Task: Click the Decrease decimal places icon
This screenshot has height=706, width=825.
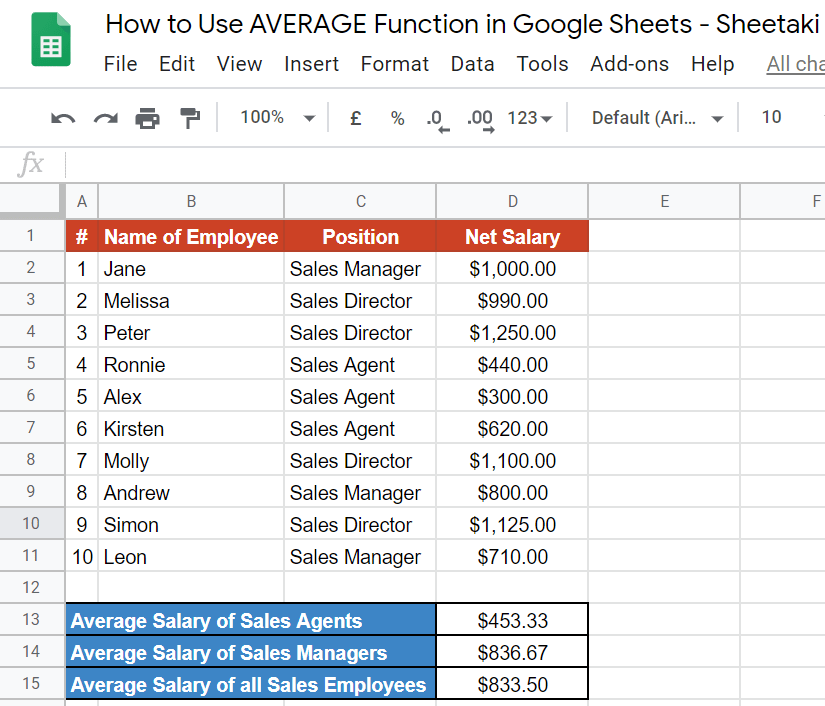Action: pyautogui.click(x=437, y=117)
